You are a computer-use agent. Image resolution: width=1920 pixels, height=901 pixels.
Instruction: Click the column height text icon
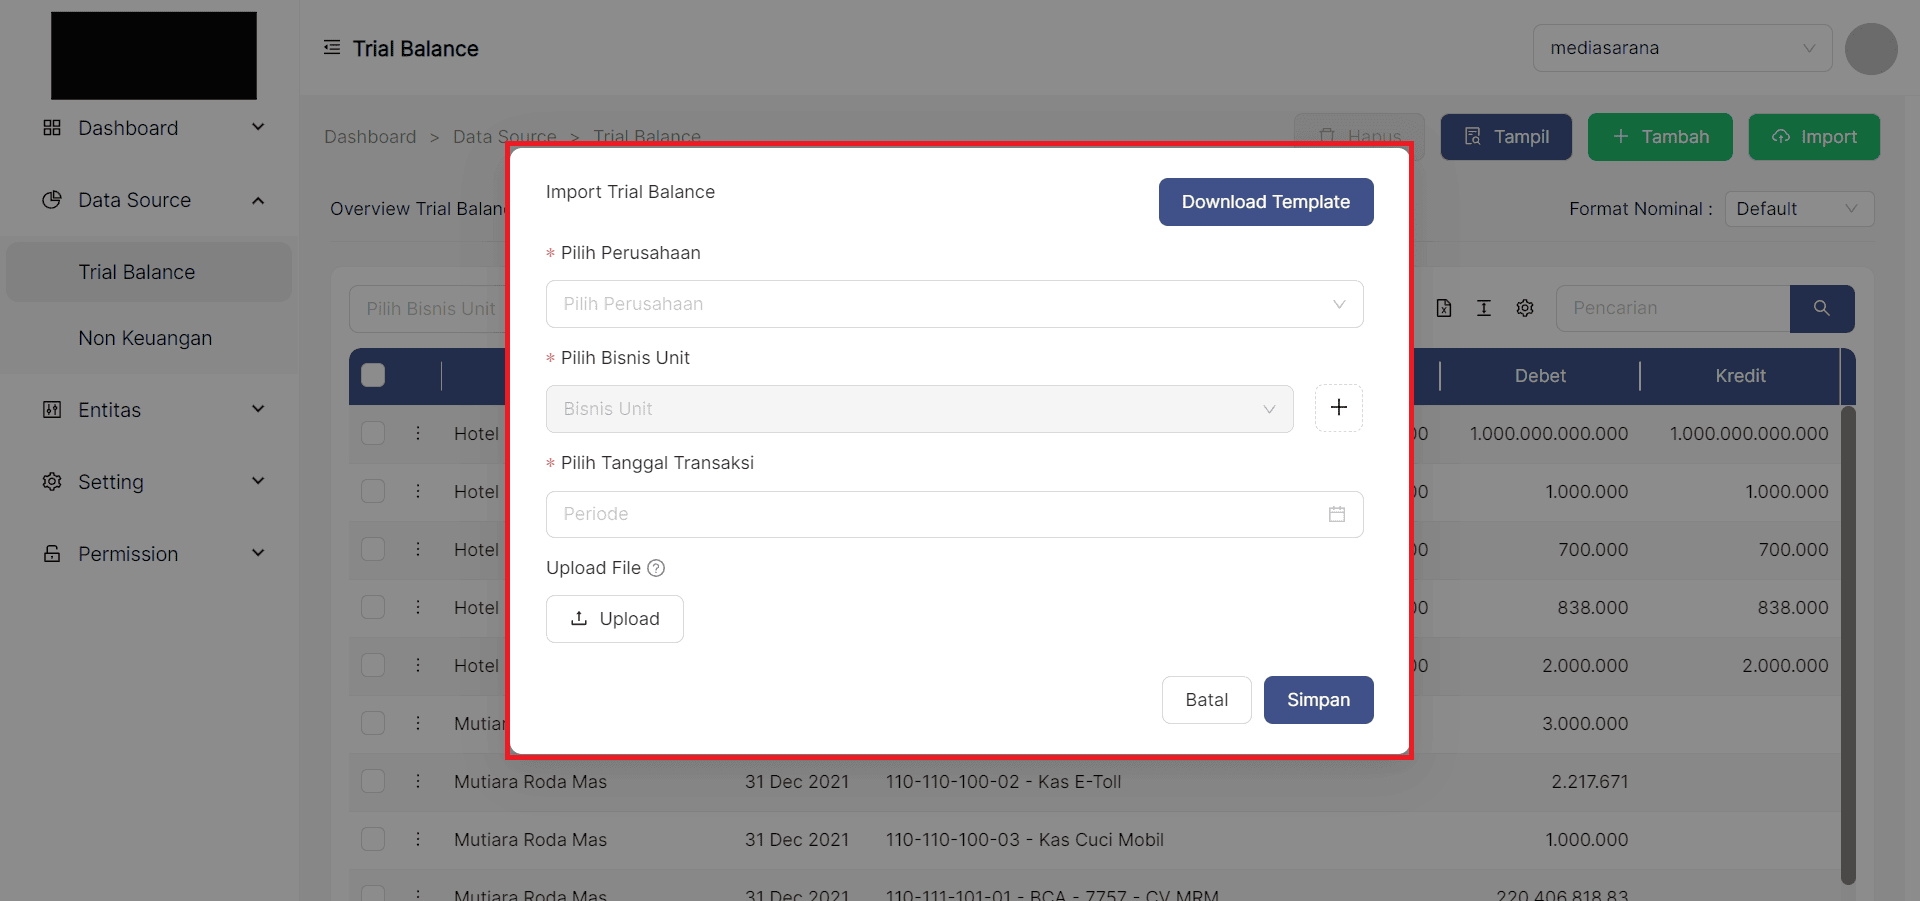pyautogui.click(x=1484, y=308)
